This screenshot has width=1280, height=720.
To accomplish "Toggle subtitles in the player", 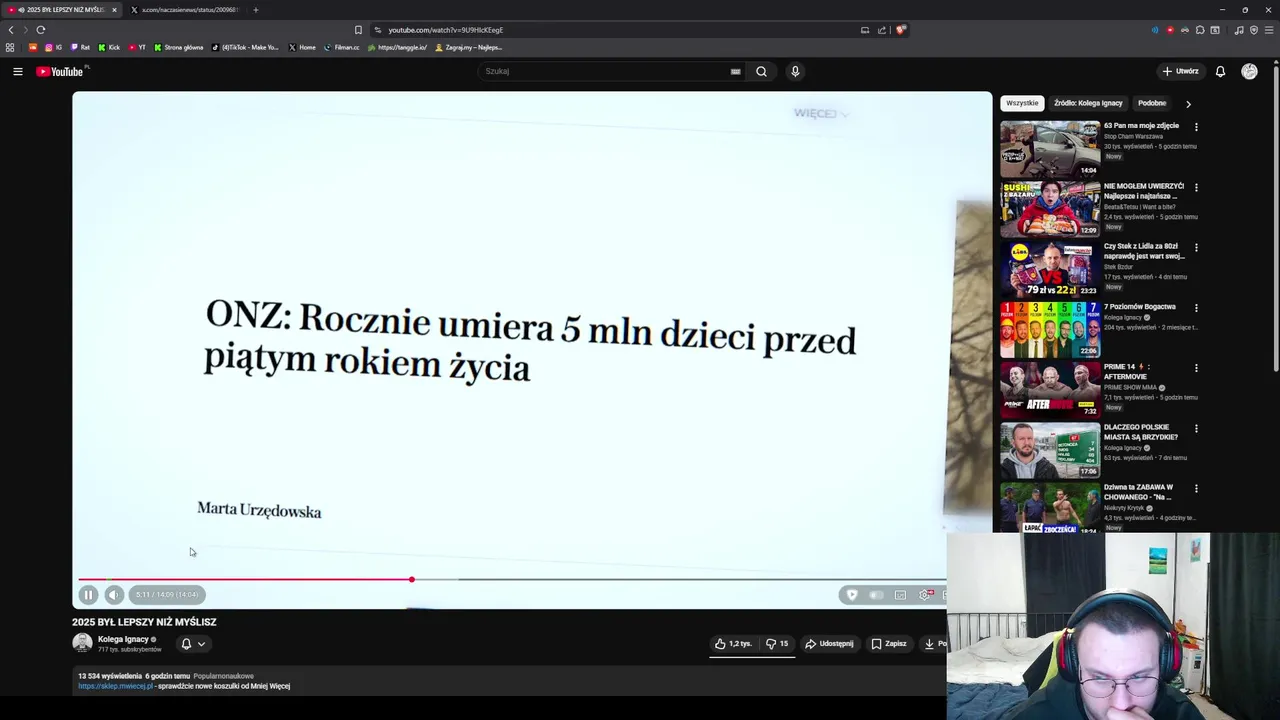I will coord(900,595).
